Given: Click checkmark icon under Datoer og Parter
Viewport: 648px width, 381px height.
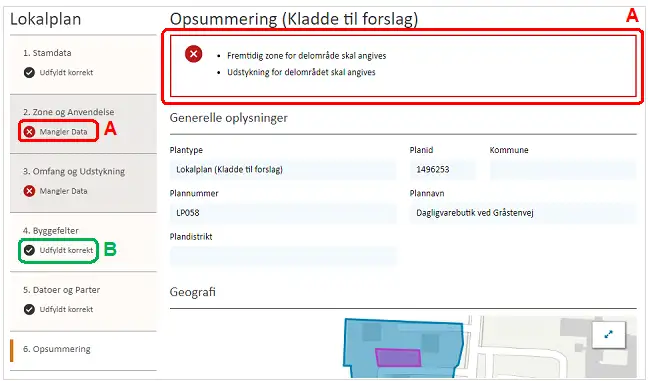Looking at the screenshot, I should click(29, 309).
